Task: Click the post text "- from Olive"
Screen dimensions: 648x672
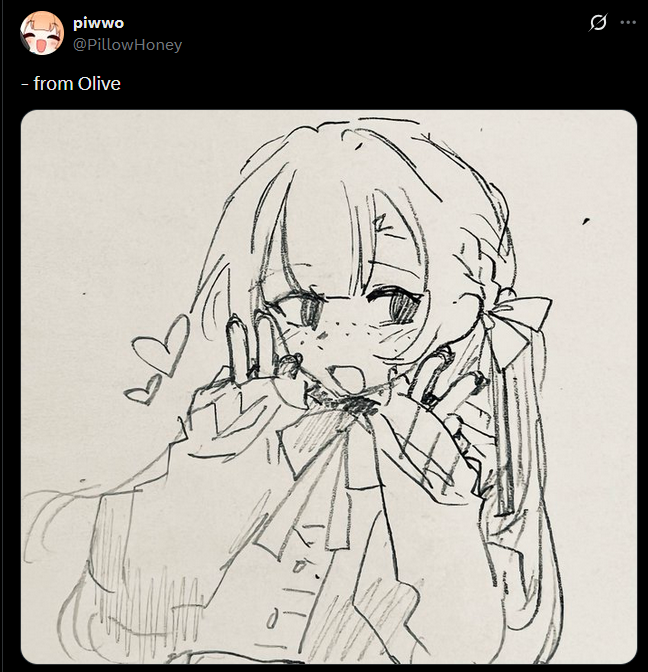Action: pos(71,84)
